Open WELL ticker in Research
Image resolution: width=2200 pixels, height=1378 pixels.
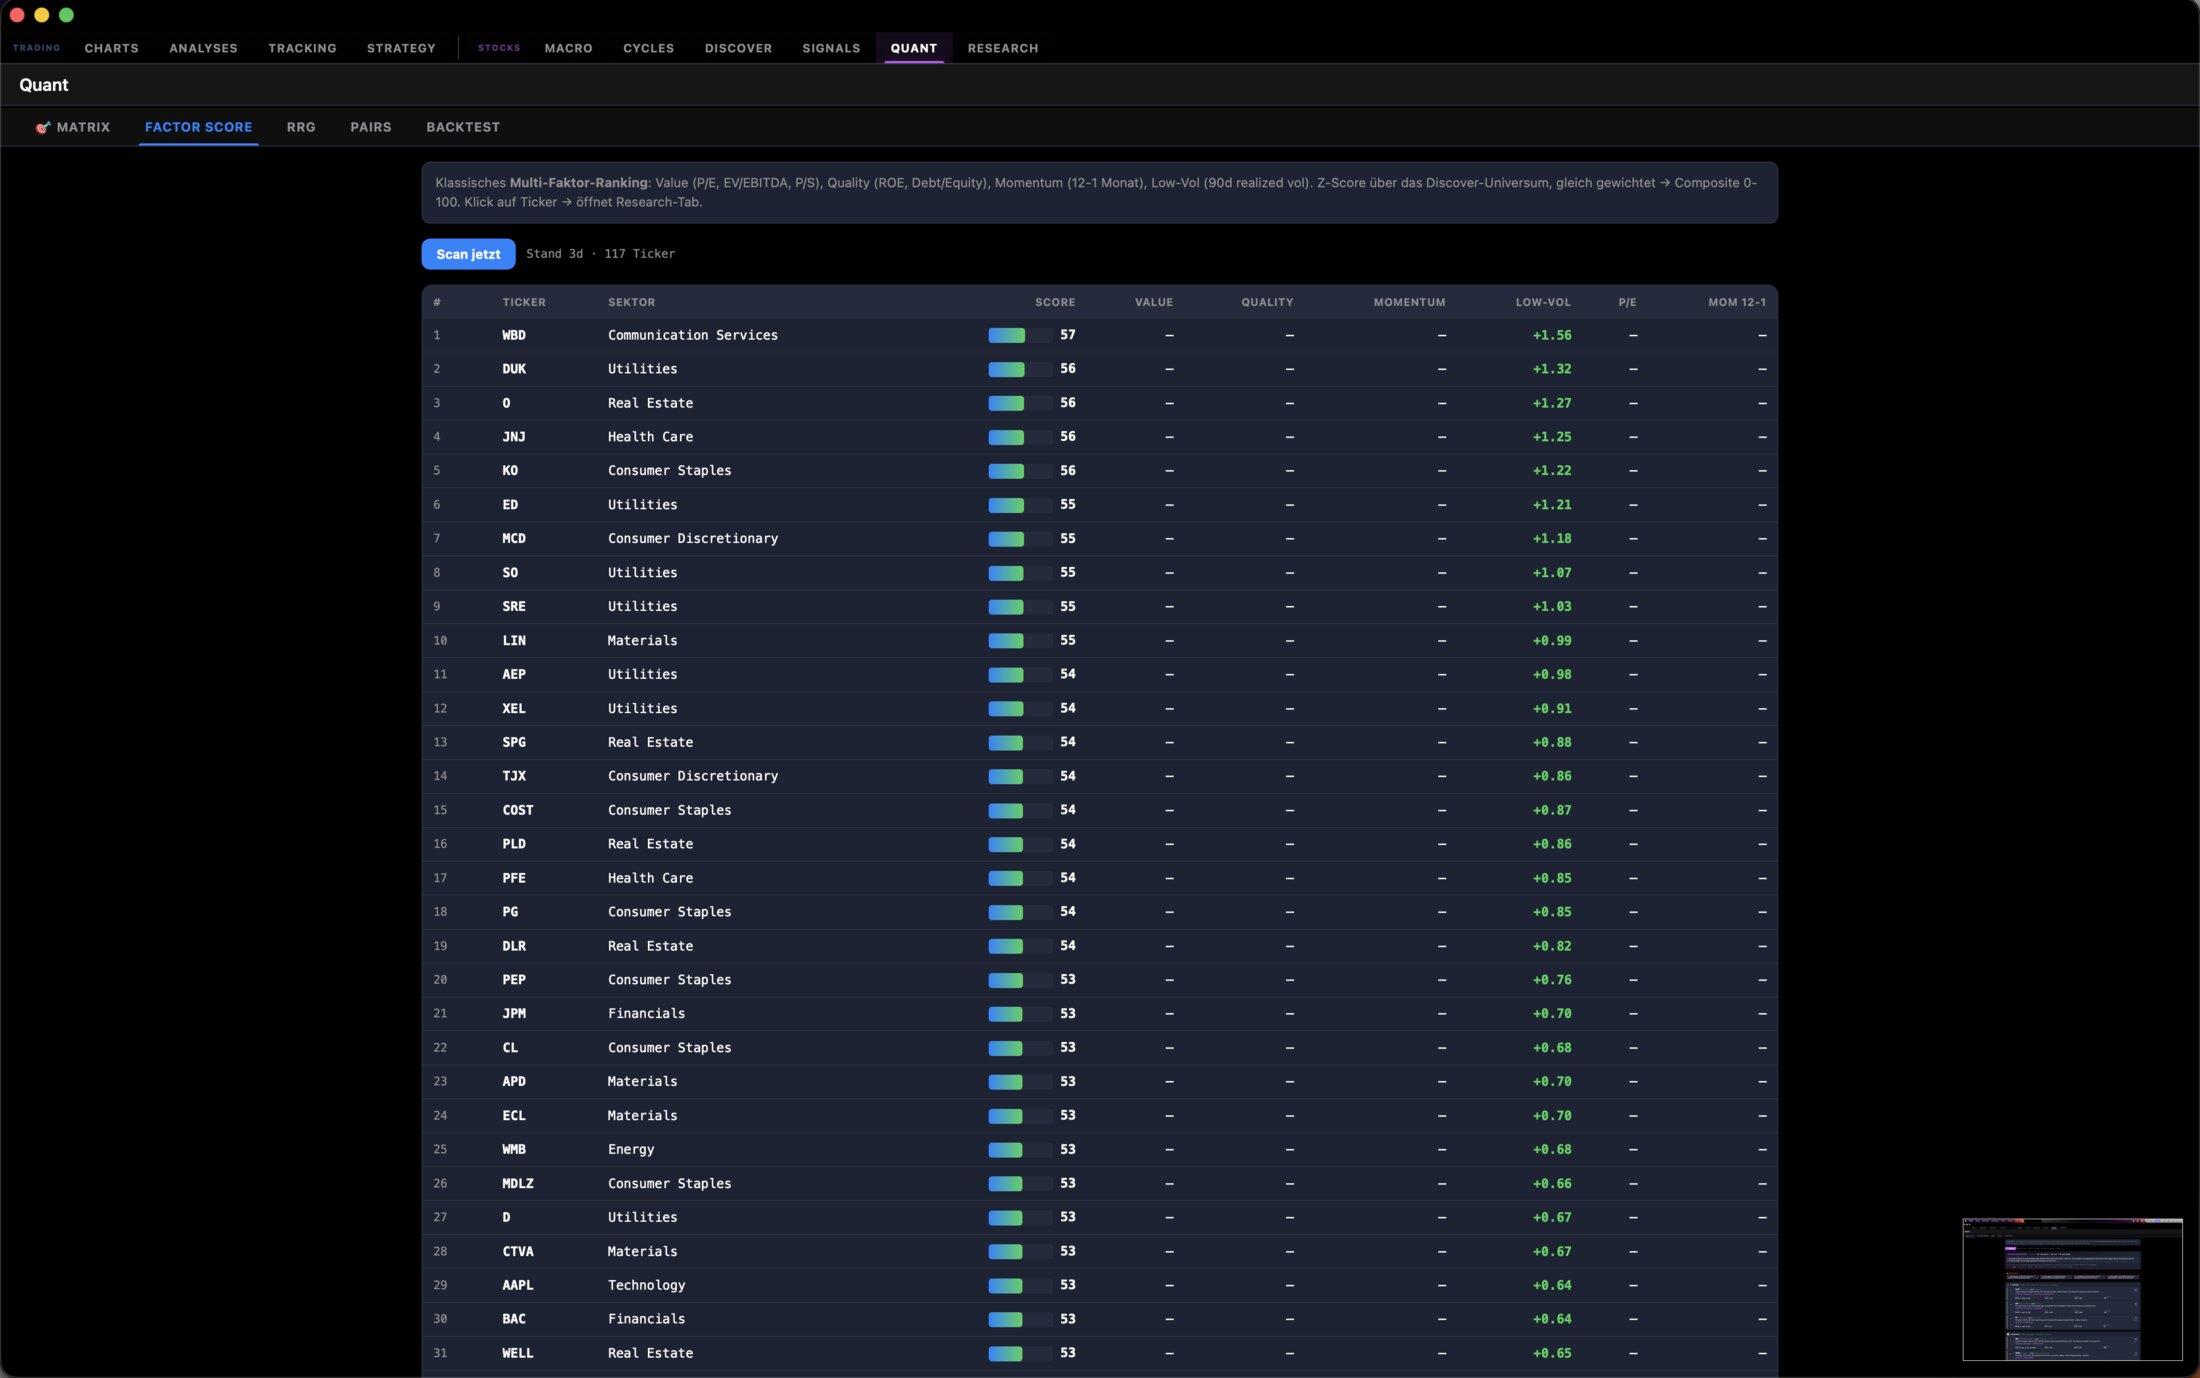coord(518,1353)
